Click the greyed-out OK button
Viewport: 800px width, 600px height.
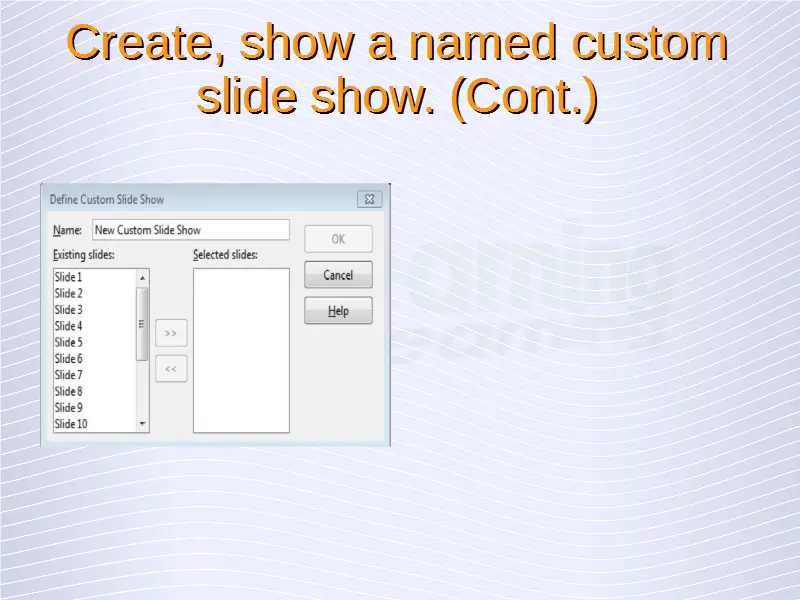338,239
